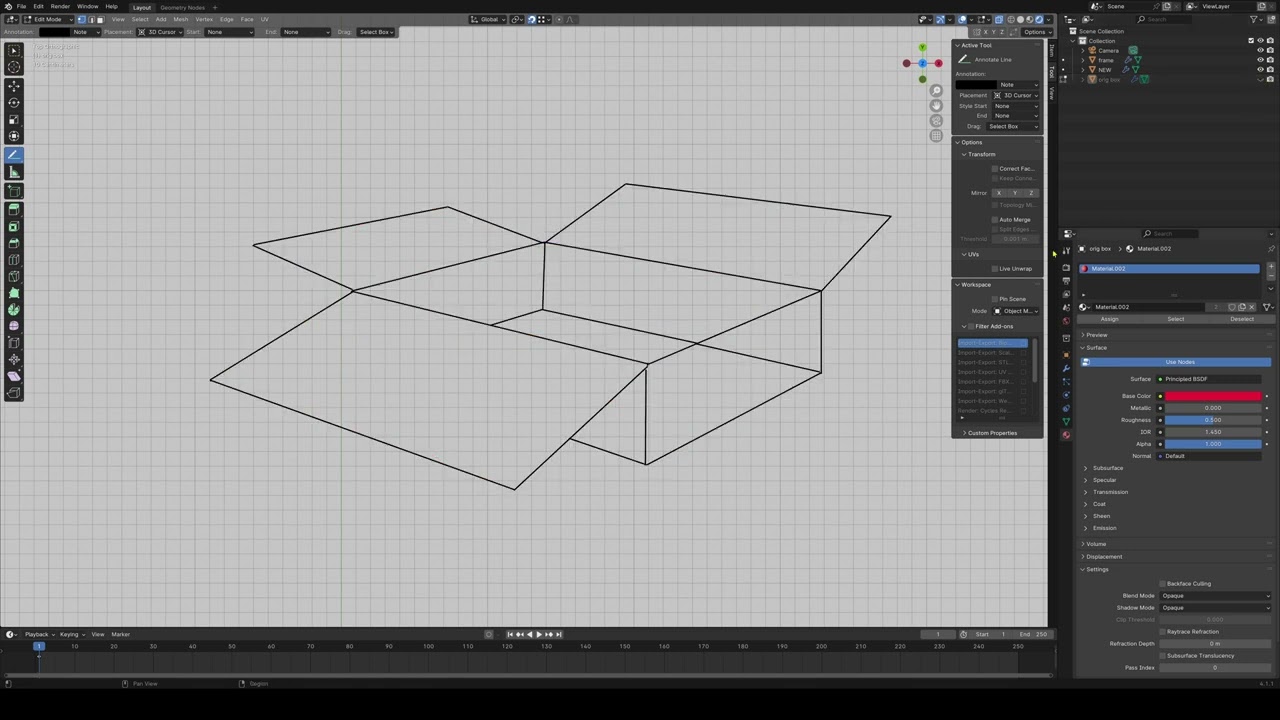Switch to rendered viewport shading

click(x=1039, y=19)
